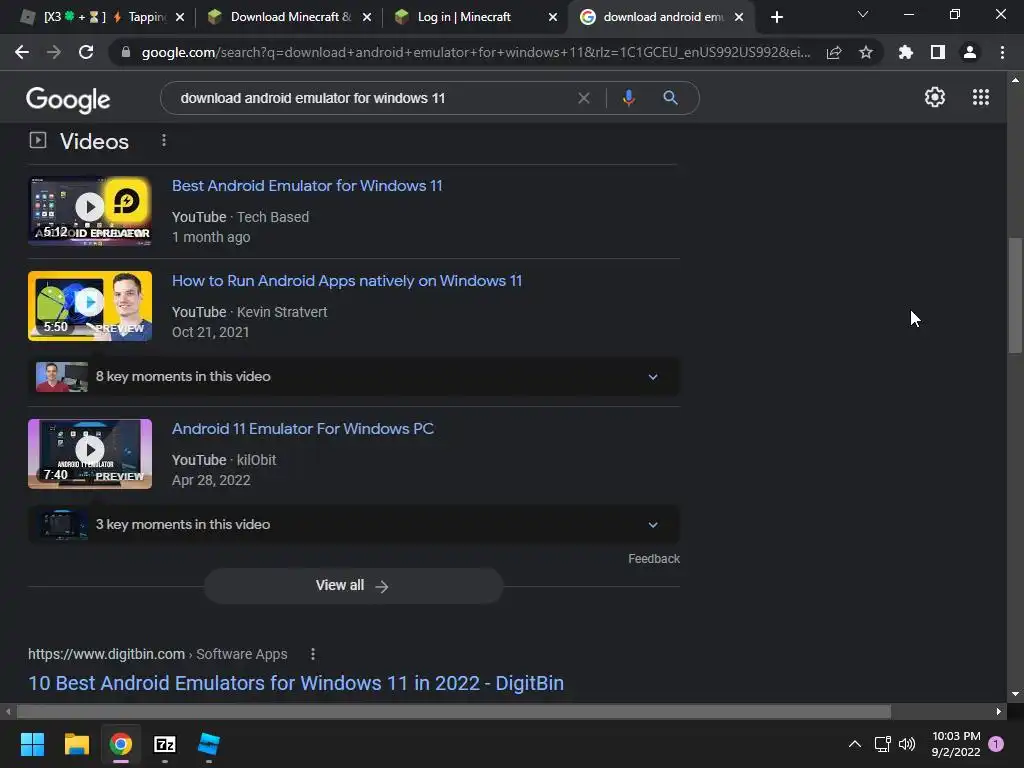This screenshot has height=768, width=1024.
Task: Close the Log in | Minecraft tab
Action: click(x=553, y=17)
